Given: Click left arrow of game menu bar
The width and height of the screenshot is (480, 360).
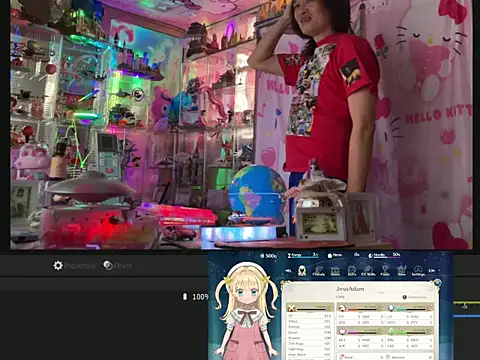Looking at the screenshot, I should 289,271.
